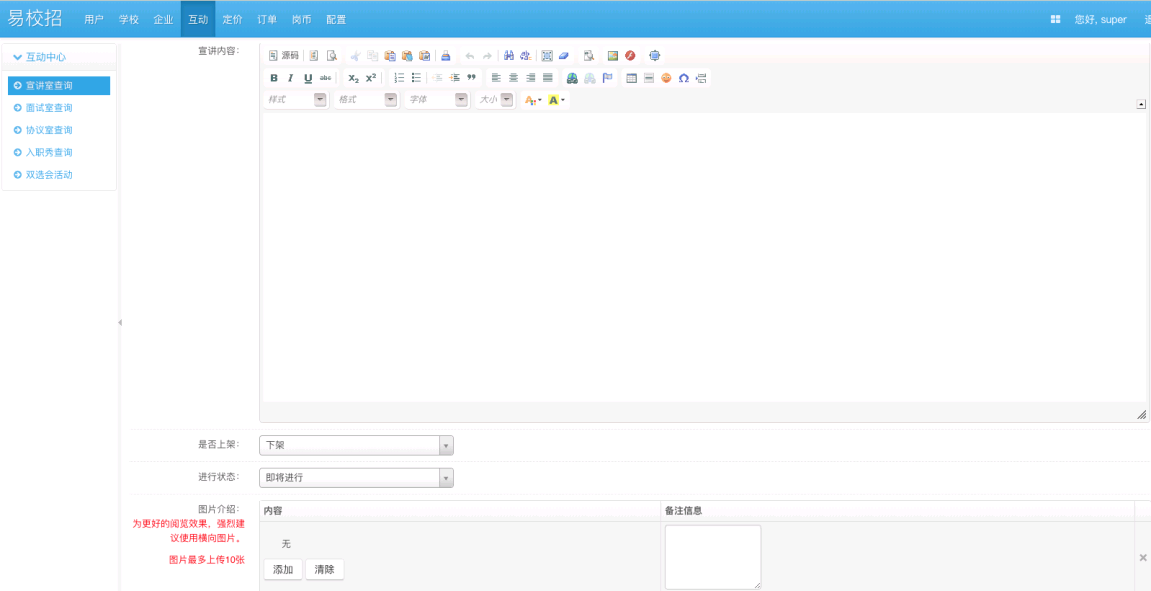The height and width of the screenshot is (591, 1151).
Task: Insert a table via toolbar icon
Action: 632,78
